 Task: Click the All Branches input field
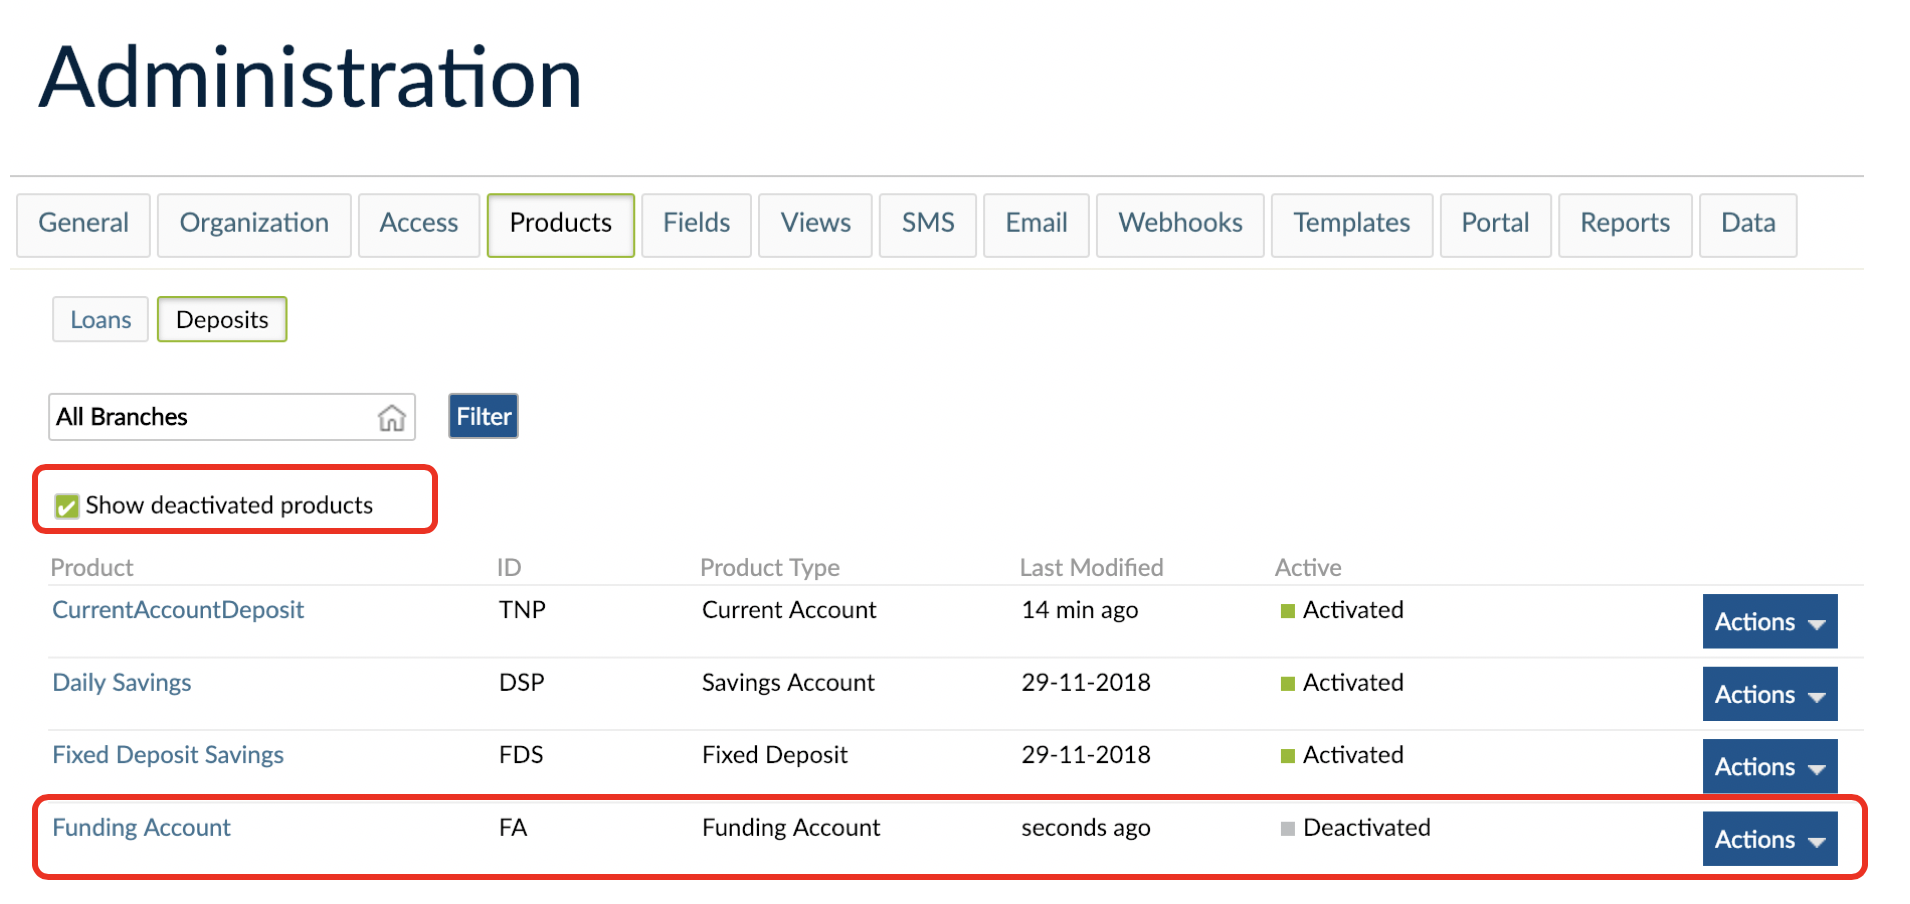coord(200,417)
